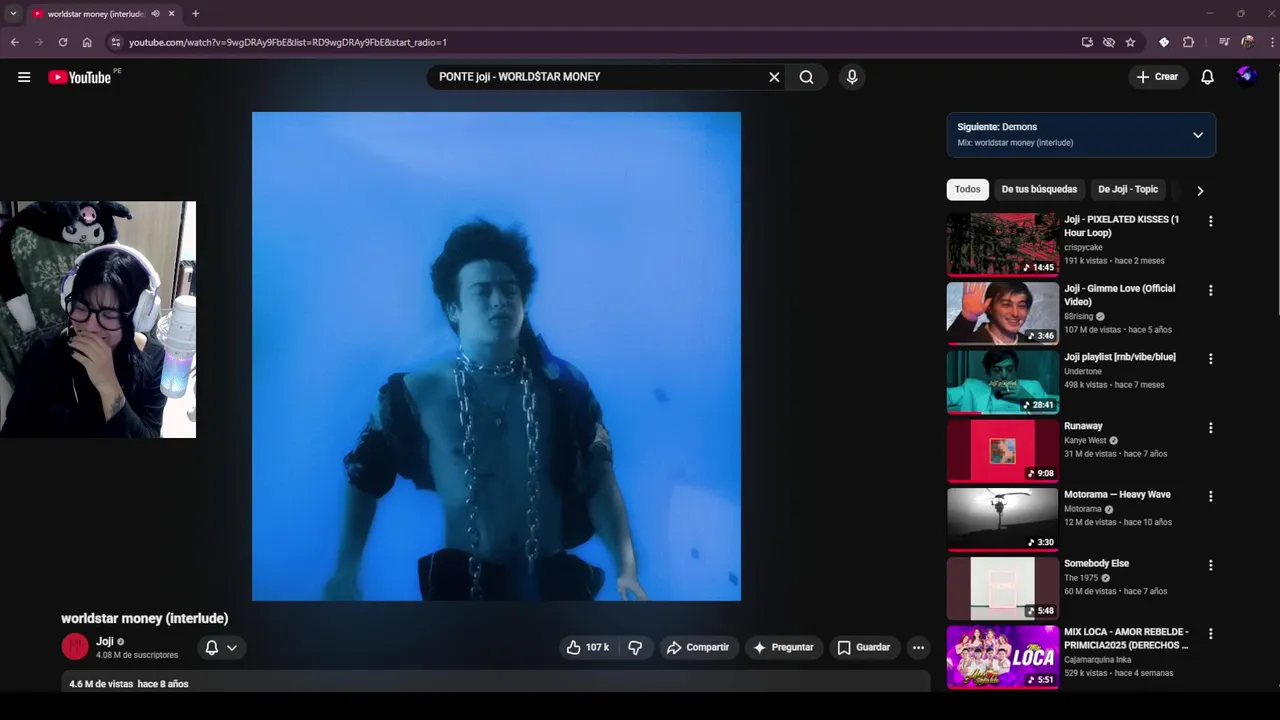1280x720 pixels.
Task: Play Joji playlist rnb/vibe/blue thumbnail
Action: pos(1002,382)
